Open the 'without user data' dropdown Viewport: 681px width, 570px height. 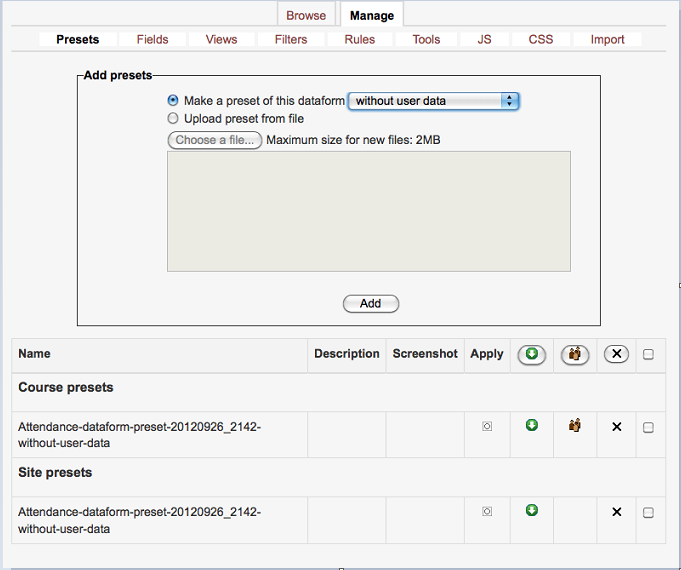tap(433, 101)
